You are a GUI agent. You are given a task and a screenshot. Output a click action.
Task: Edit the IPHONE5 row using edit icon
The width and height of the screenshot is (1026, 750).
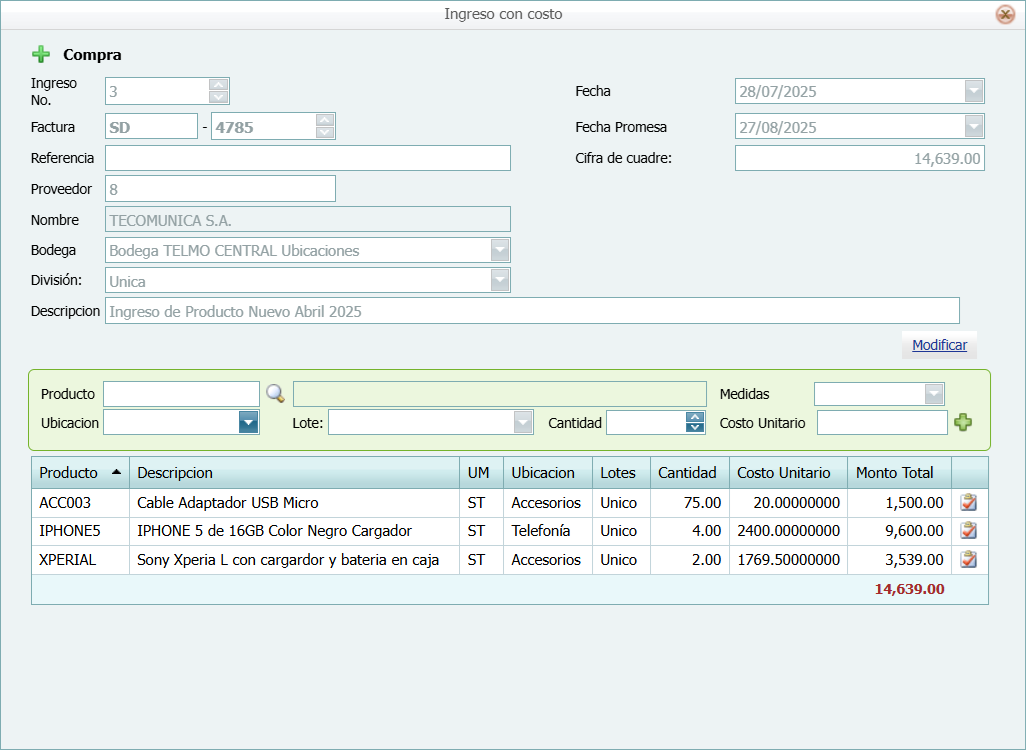point(968,531)
